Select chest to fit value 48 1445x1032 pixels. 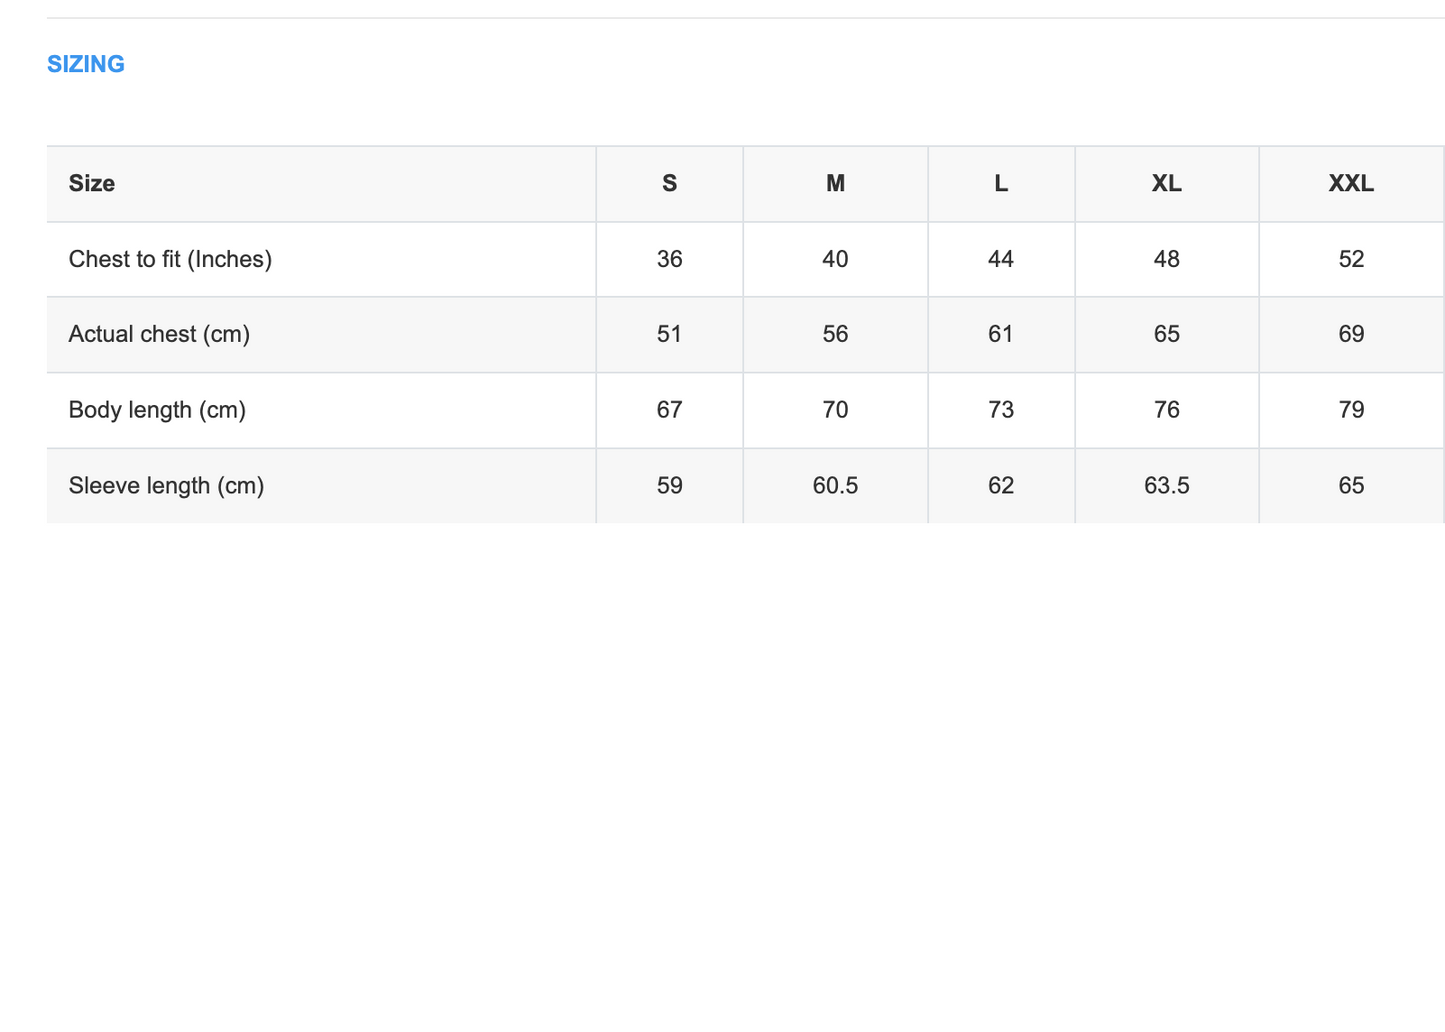1166,259
